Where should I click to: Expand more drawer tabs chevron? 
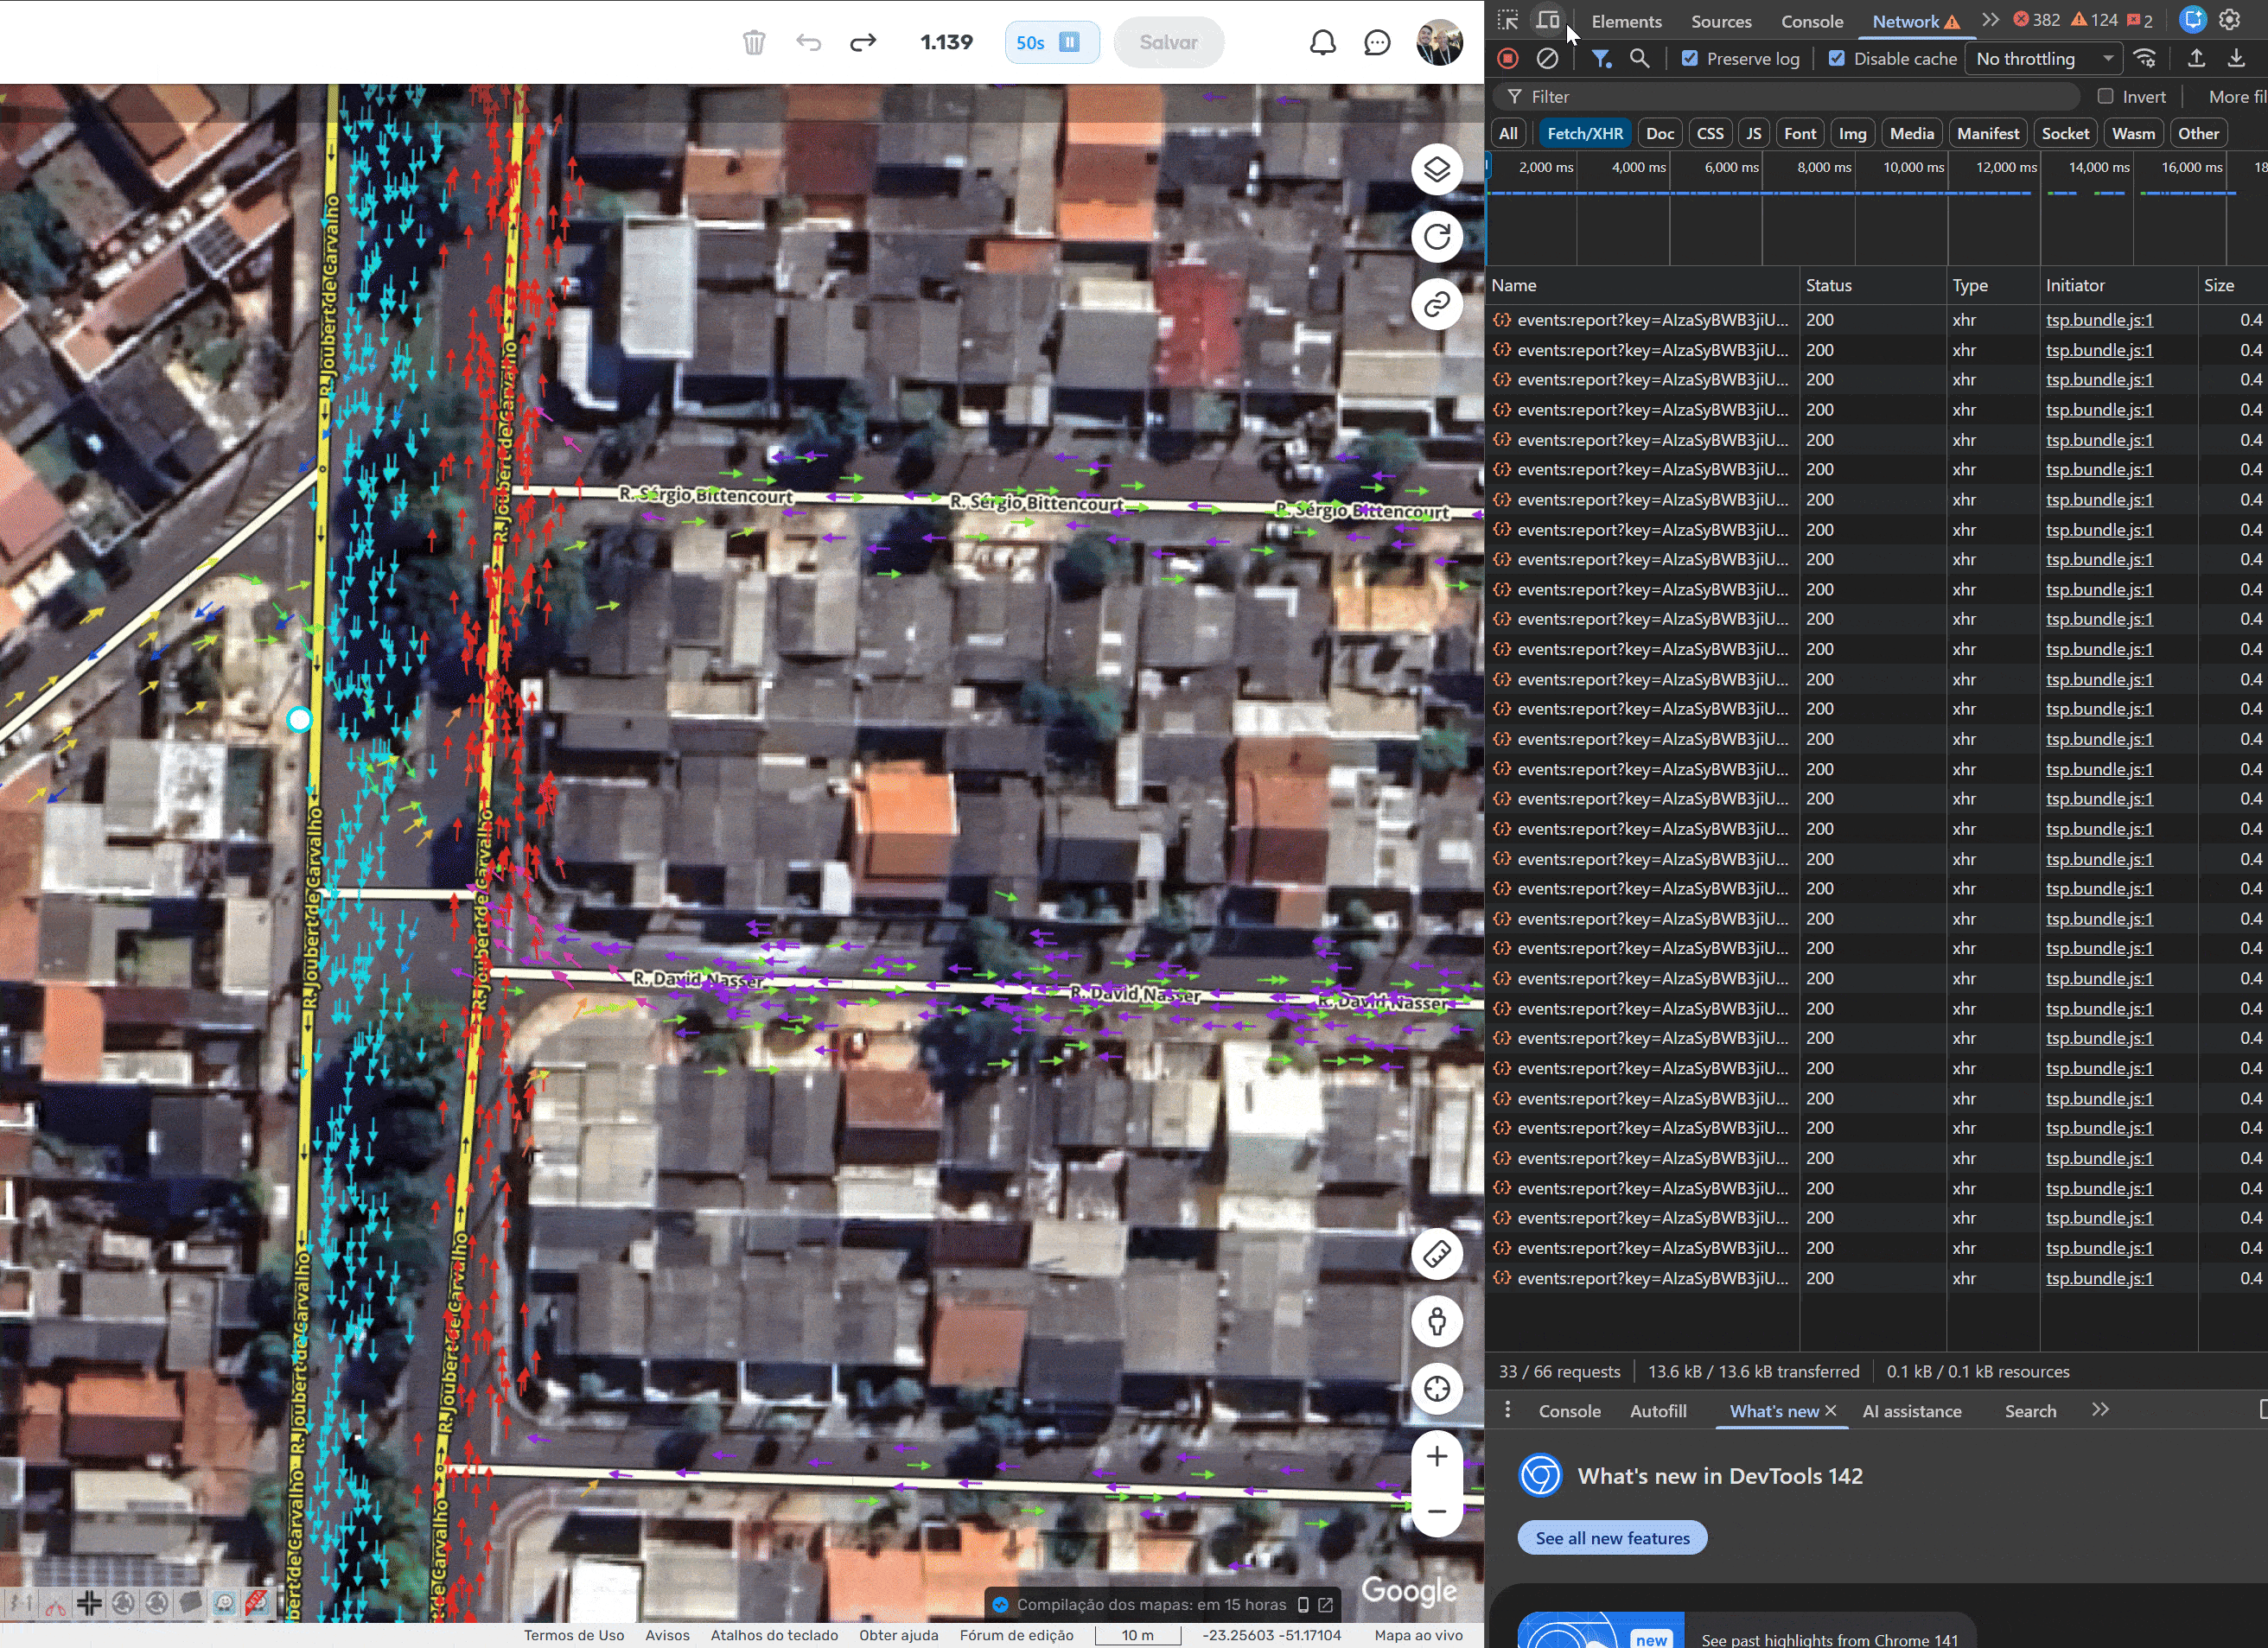click(2100, 1410)
